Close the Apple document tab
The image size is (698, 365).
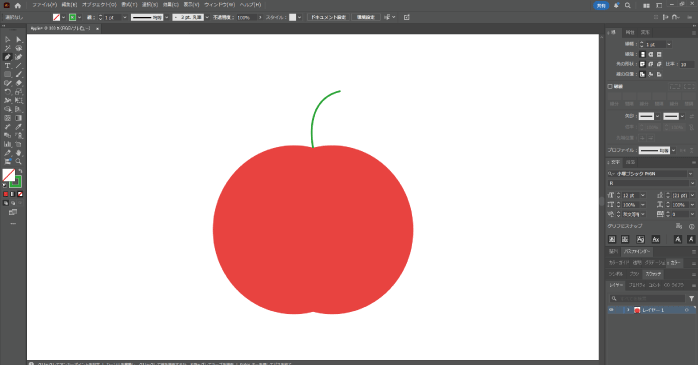click(x=97, y=28)
